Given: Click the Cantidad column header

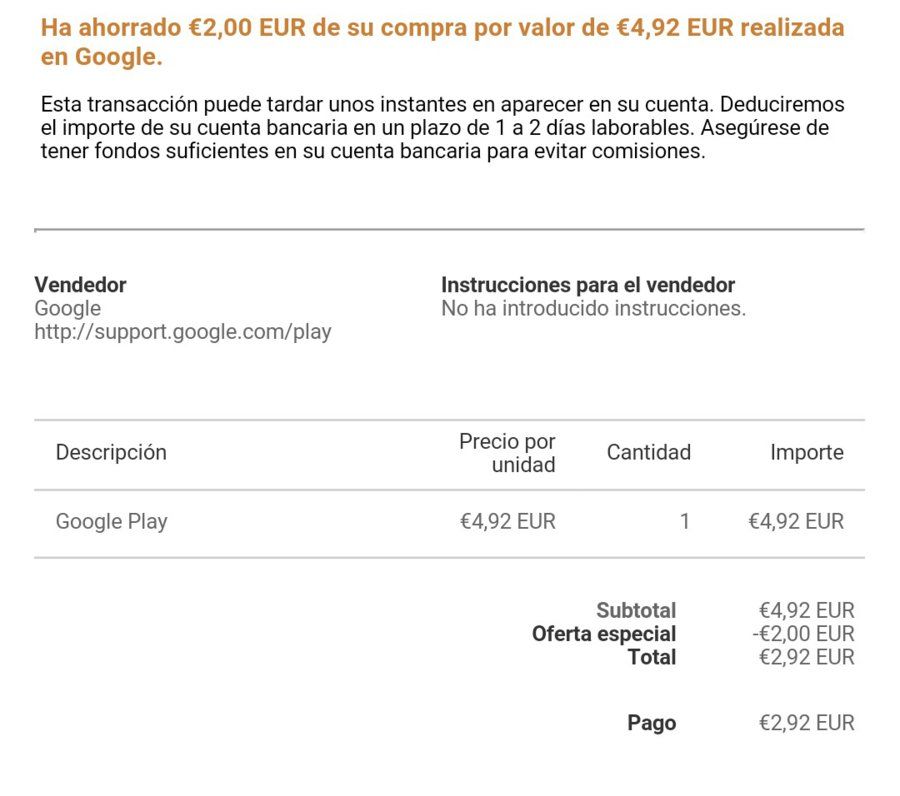Looking at the screenshot, I should [649, 452].
